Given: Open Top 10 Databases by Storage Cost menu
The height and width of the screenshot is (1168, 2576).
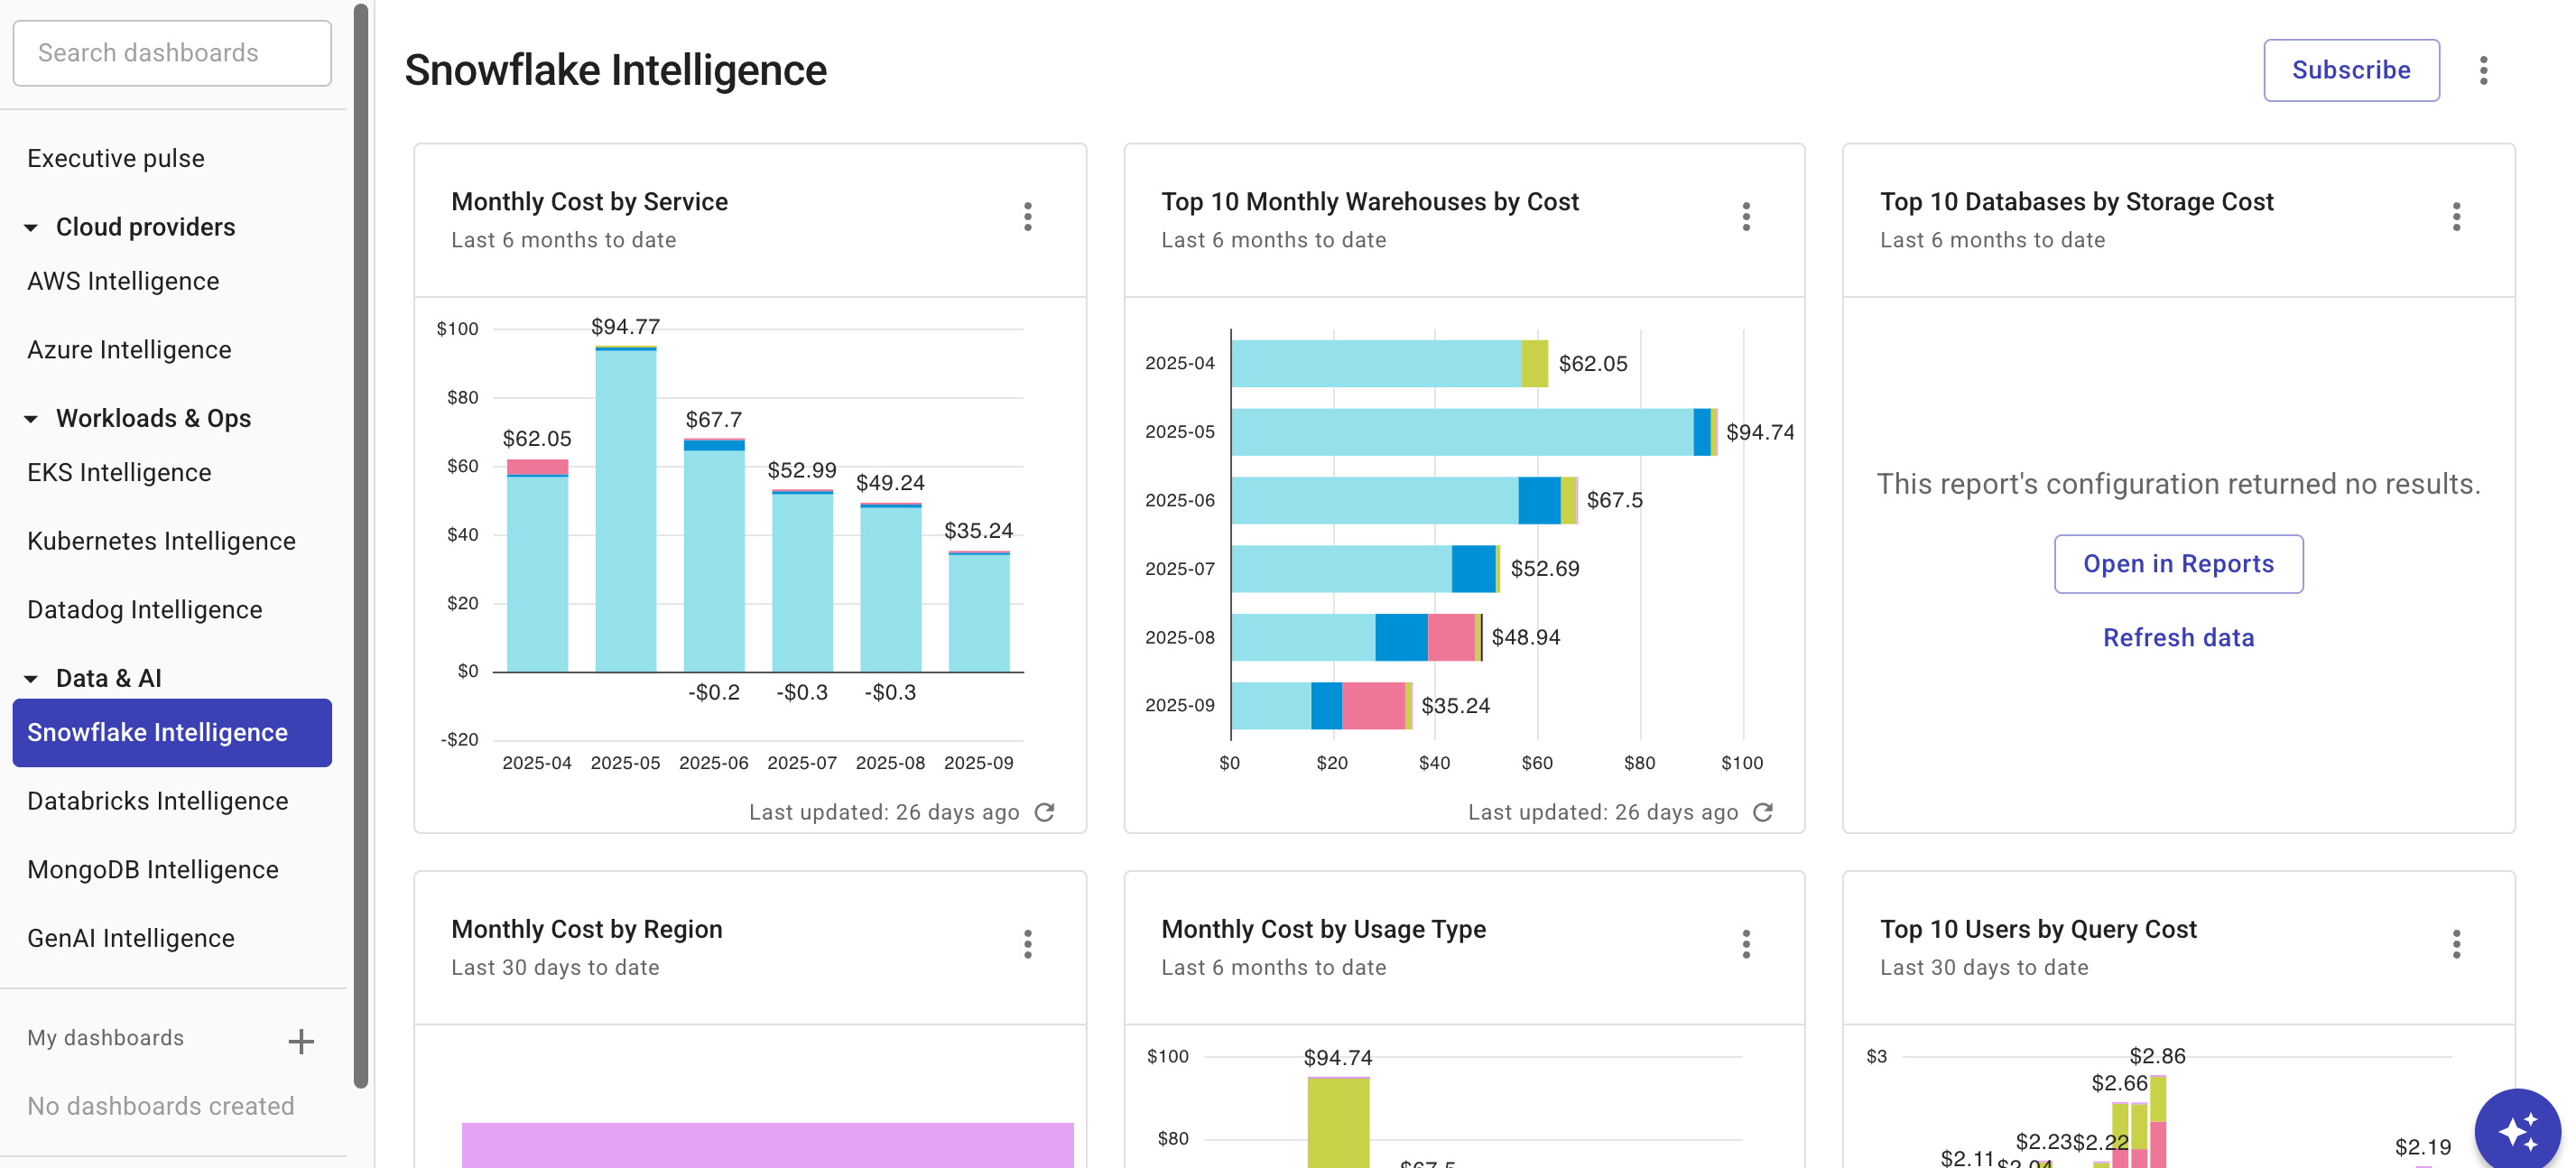Looking at the screenshot, I should (2457, 217).
